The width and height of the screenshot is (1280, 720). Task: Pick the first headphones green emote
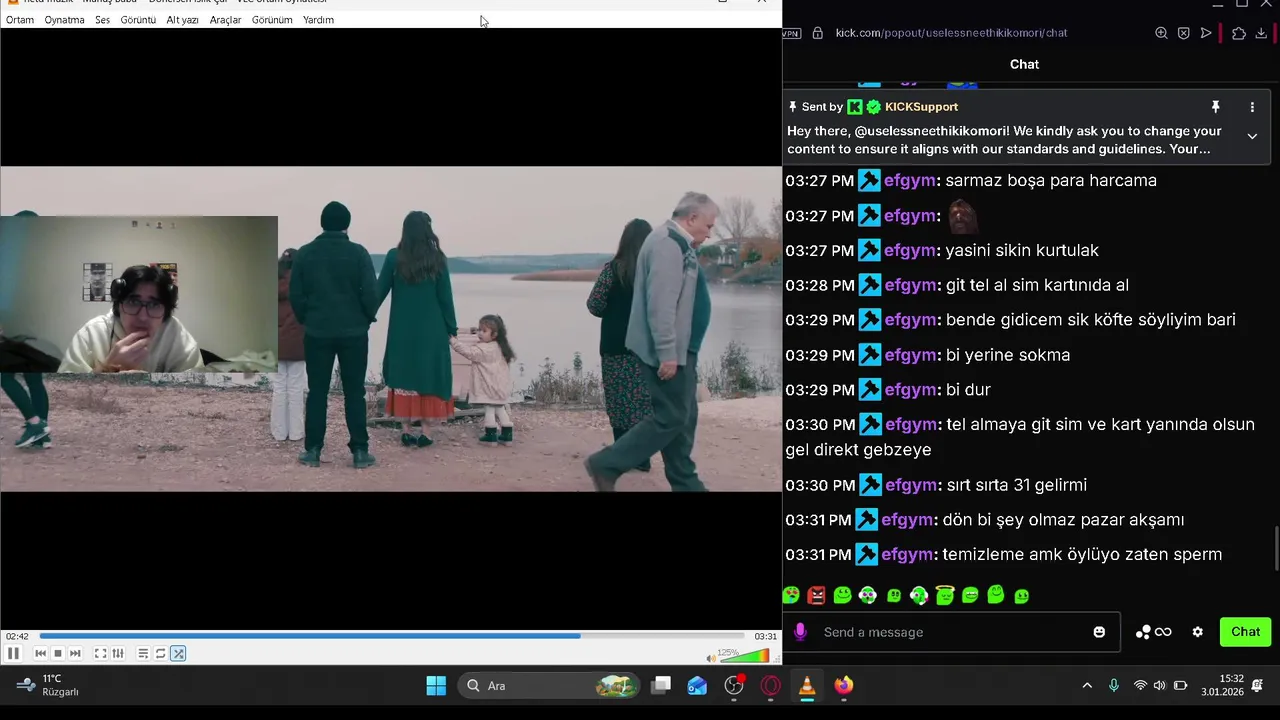click(x=867, y=595)
